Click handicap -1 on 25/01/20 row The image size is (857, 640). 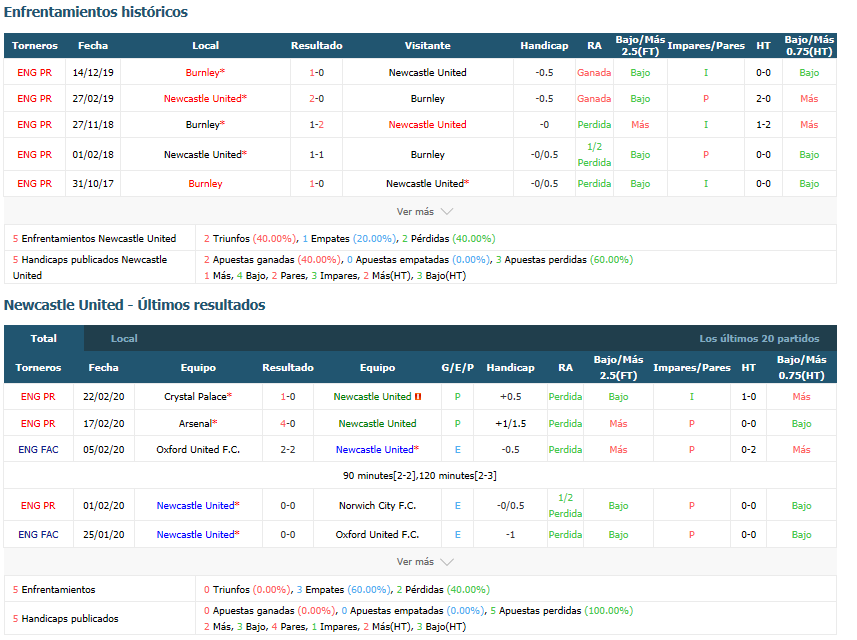tap(510, 535)
